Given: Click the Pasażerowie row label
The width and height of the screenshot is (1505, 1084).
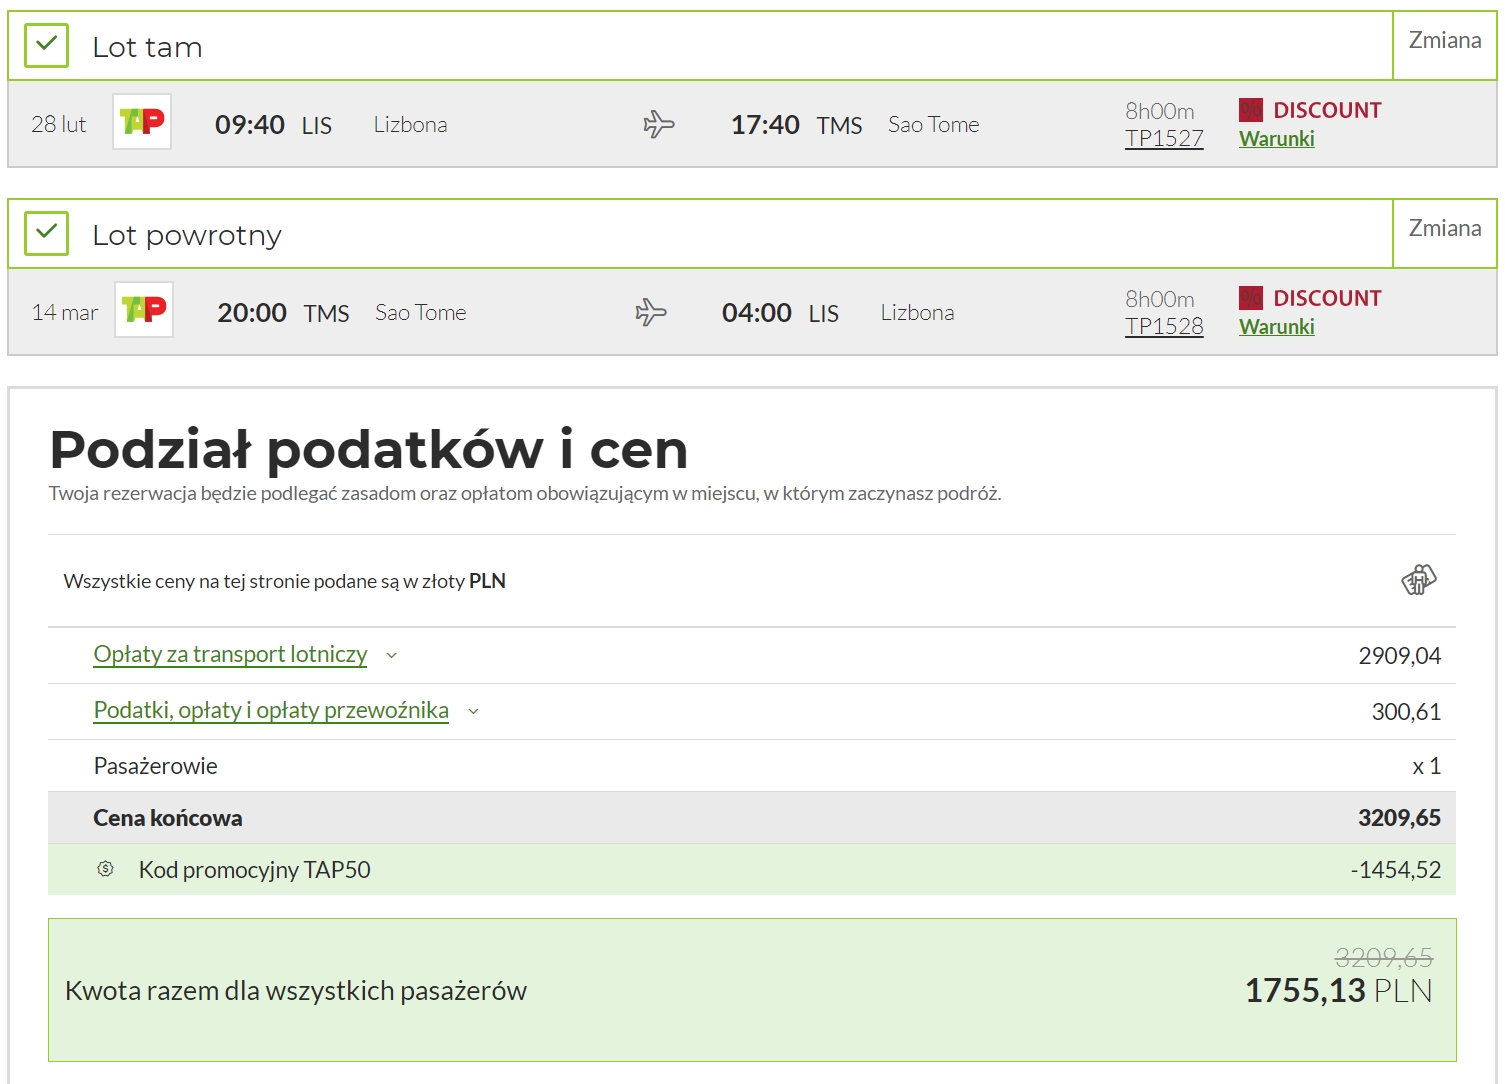Looking at the screenshot, I should point(155,766).
